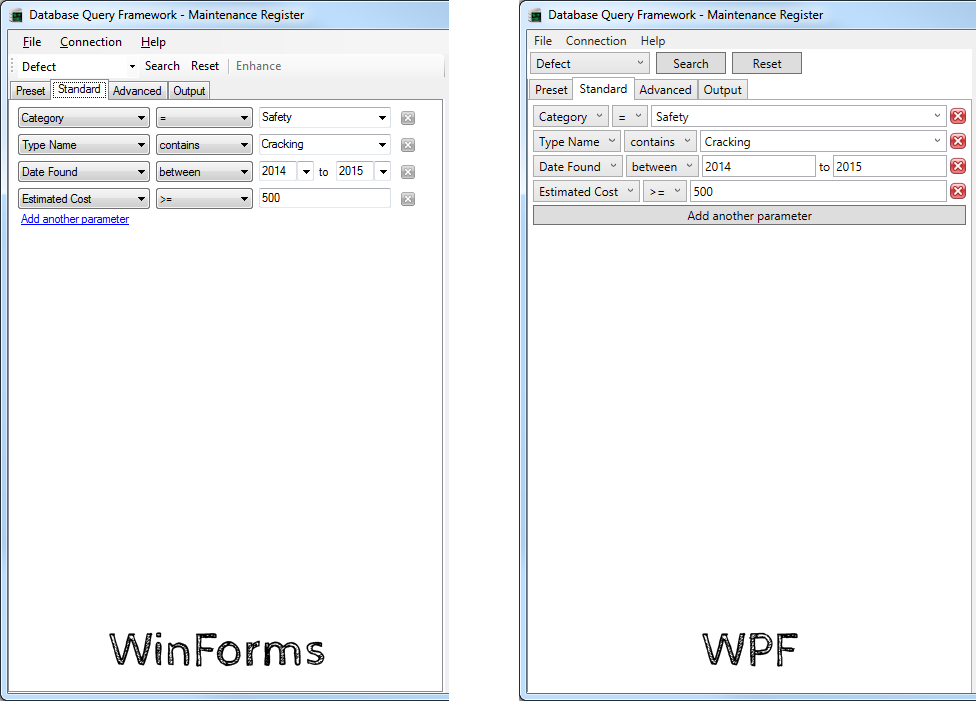Remove Category row in WinForms window
The width and height of the screenshot is (976, 701).
point(408,118)
